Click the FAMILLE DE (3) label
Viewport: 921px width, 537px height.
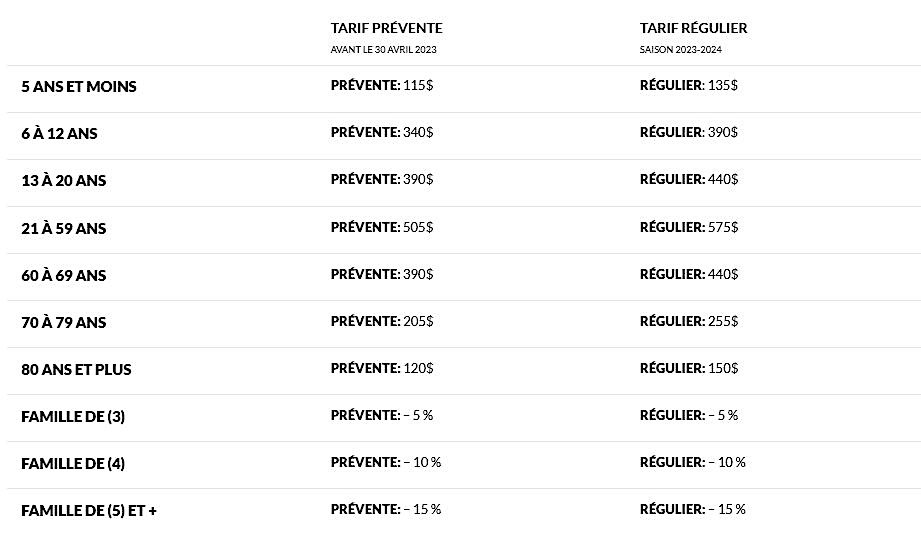tap(73, 417)
